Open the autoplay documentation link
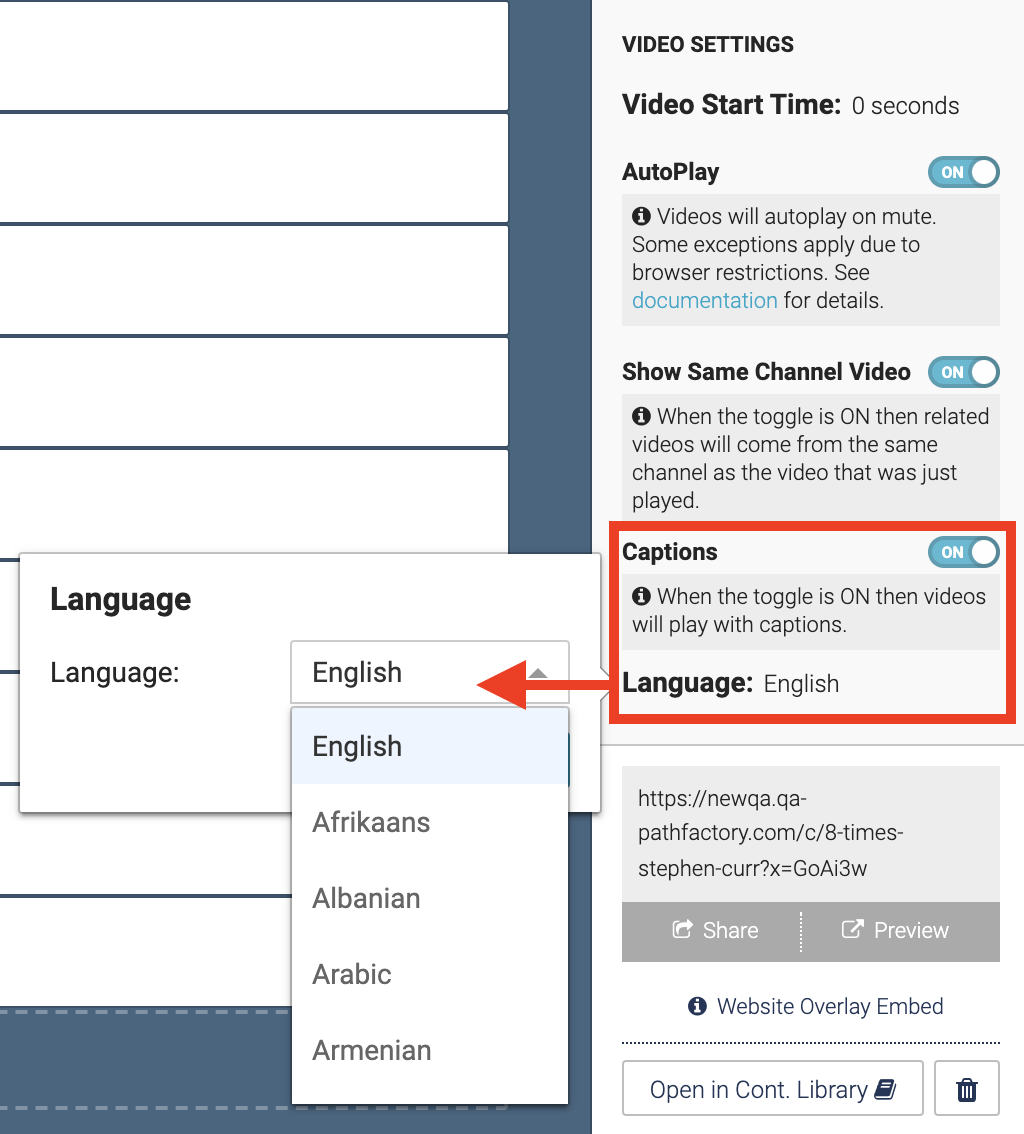This screenshot has width=1024, height=1134. pyautogui.click(x=704, y=300)
